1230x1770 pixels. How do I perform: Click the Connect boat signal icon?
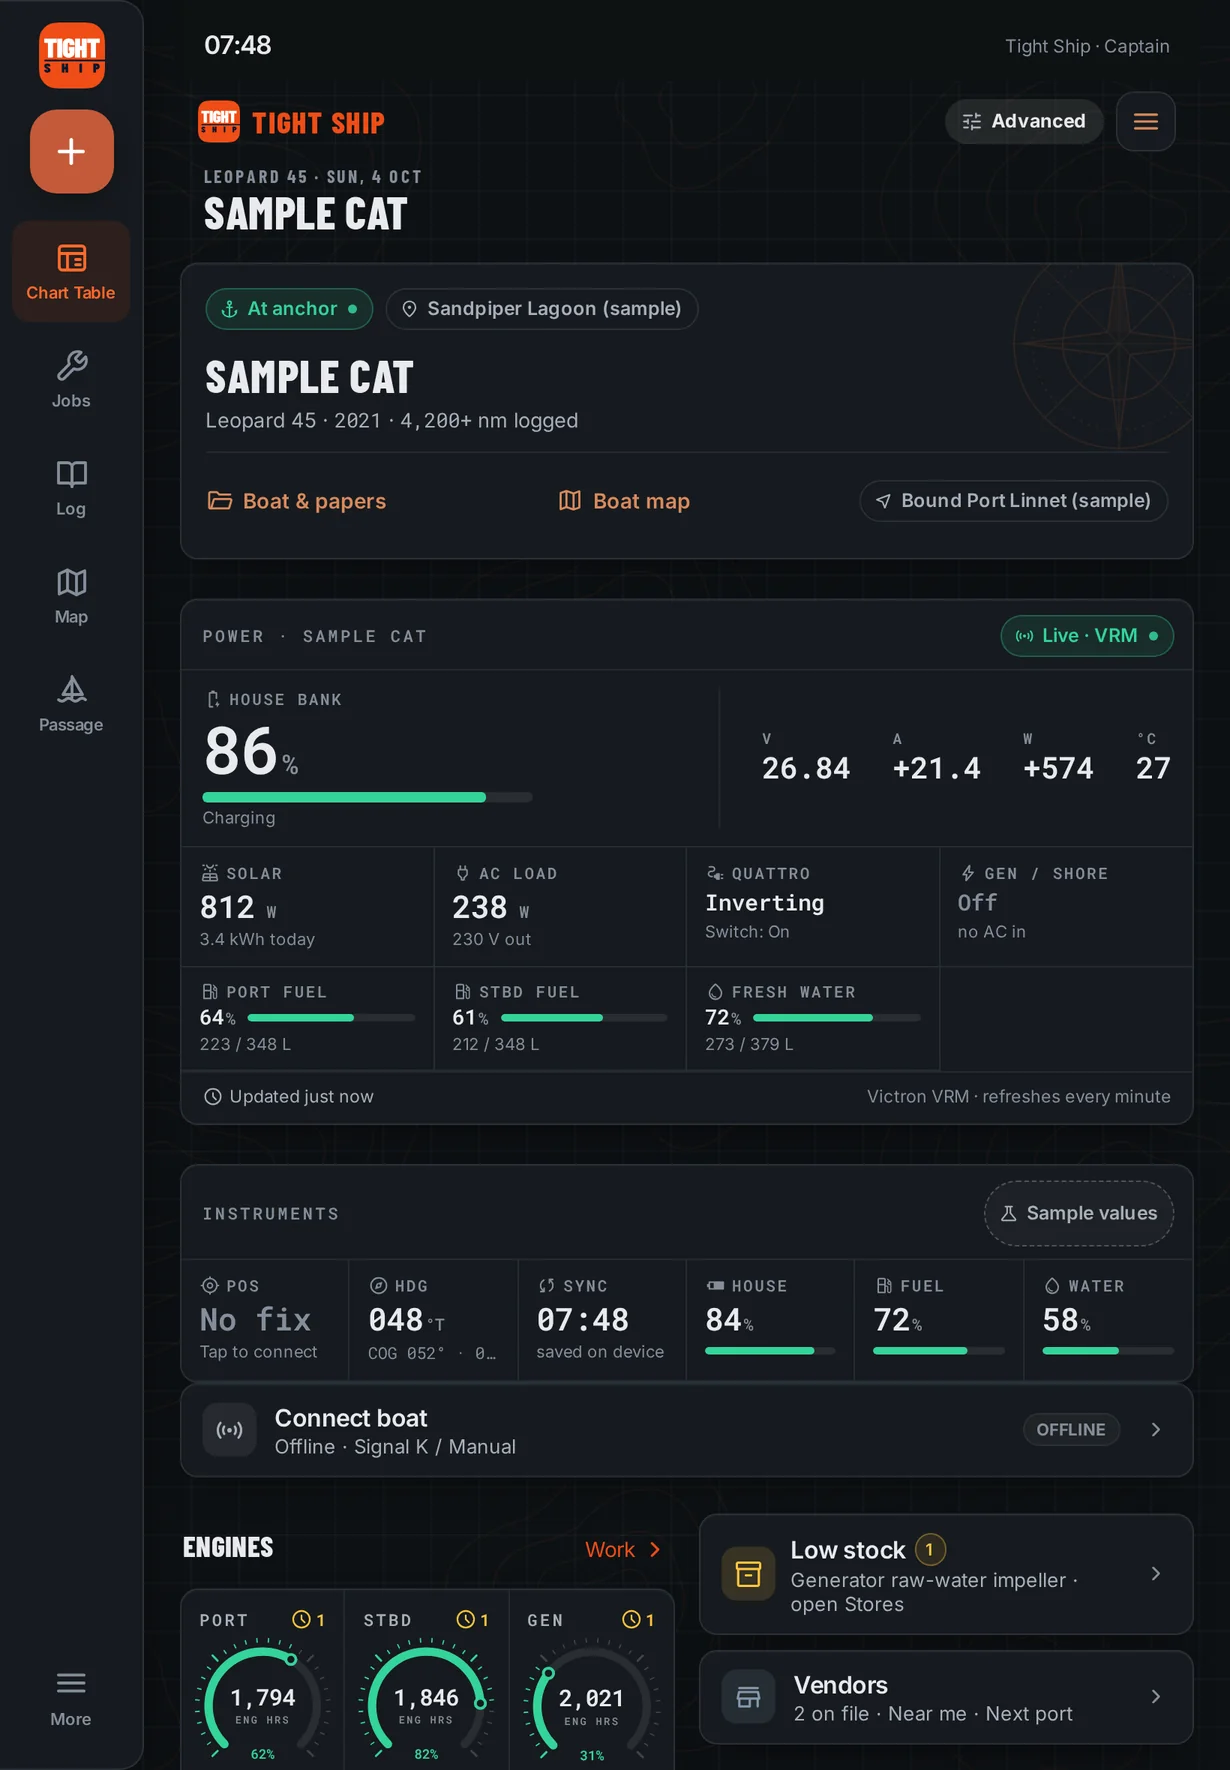pos(230,1430)
